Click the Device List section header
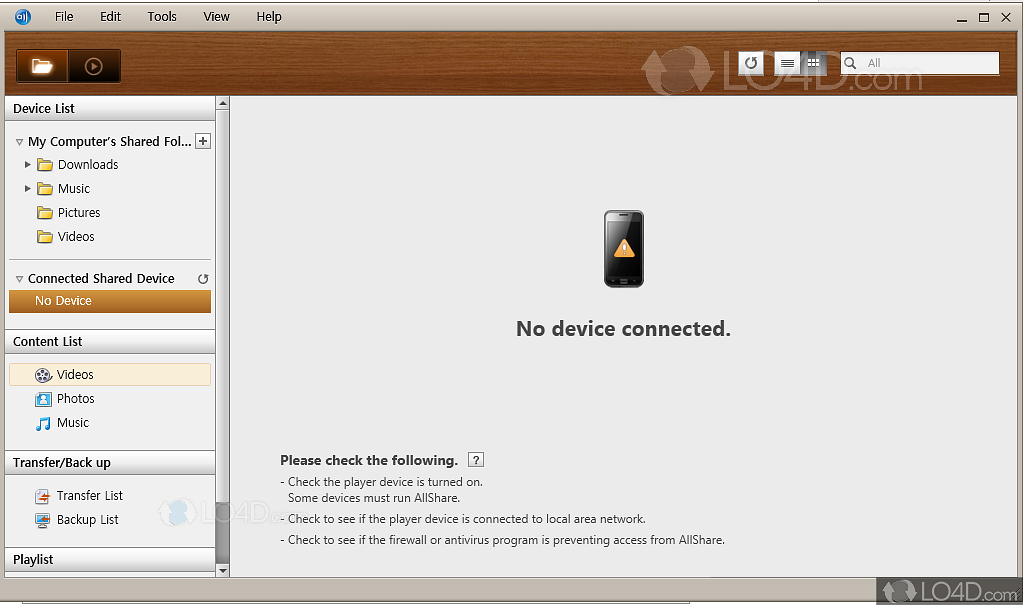Viewport: 1023px width, 605px height. tap(110, 108)
